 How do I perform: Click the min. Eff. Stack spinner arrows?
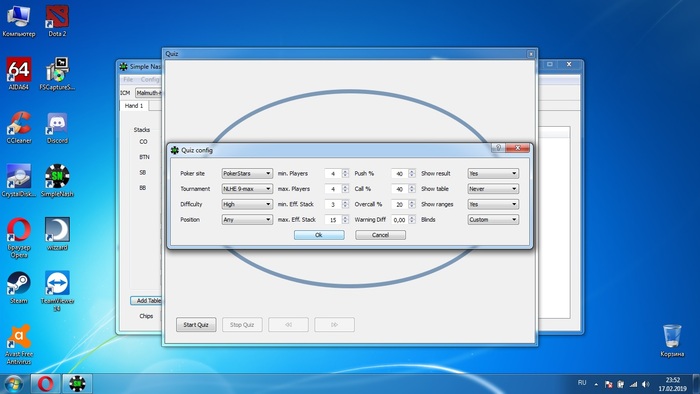[345, 204]
